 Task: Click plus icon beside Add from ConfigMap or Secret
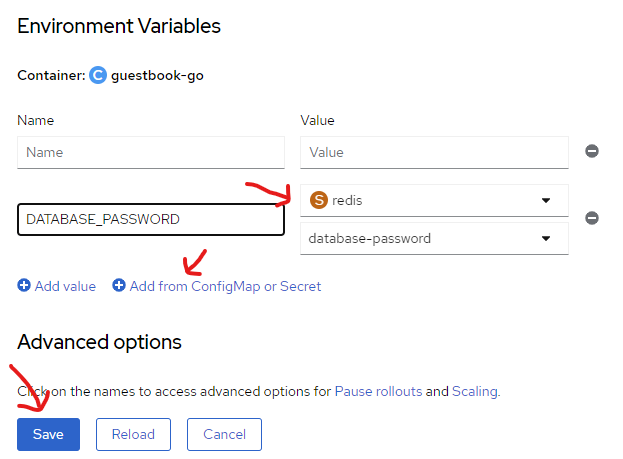point(119,285)
